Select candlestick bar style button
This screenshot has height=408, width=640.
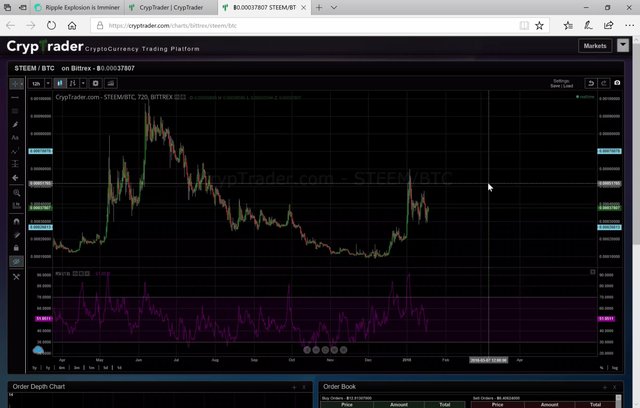pos(60,84)
